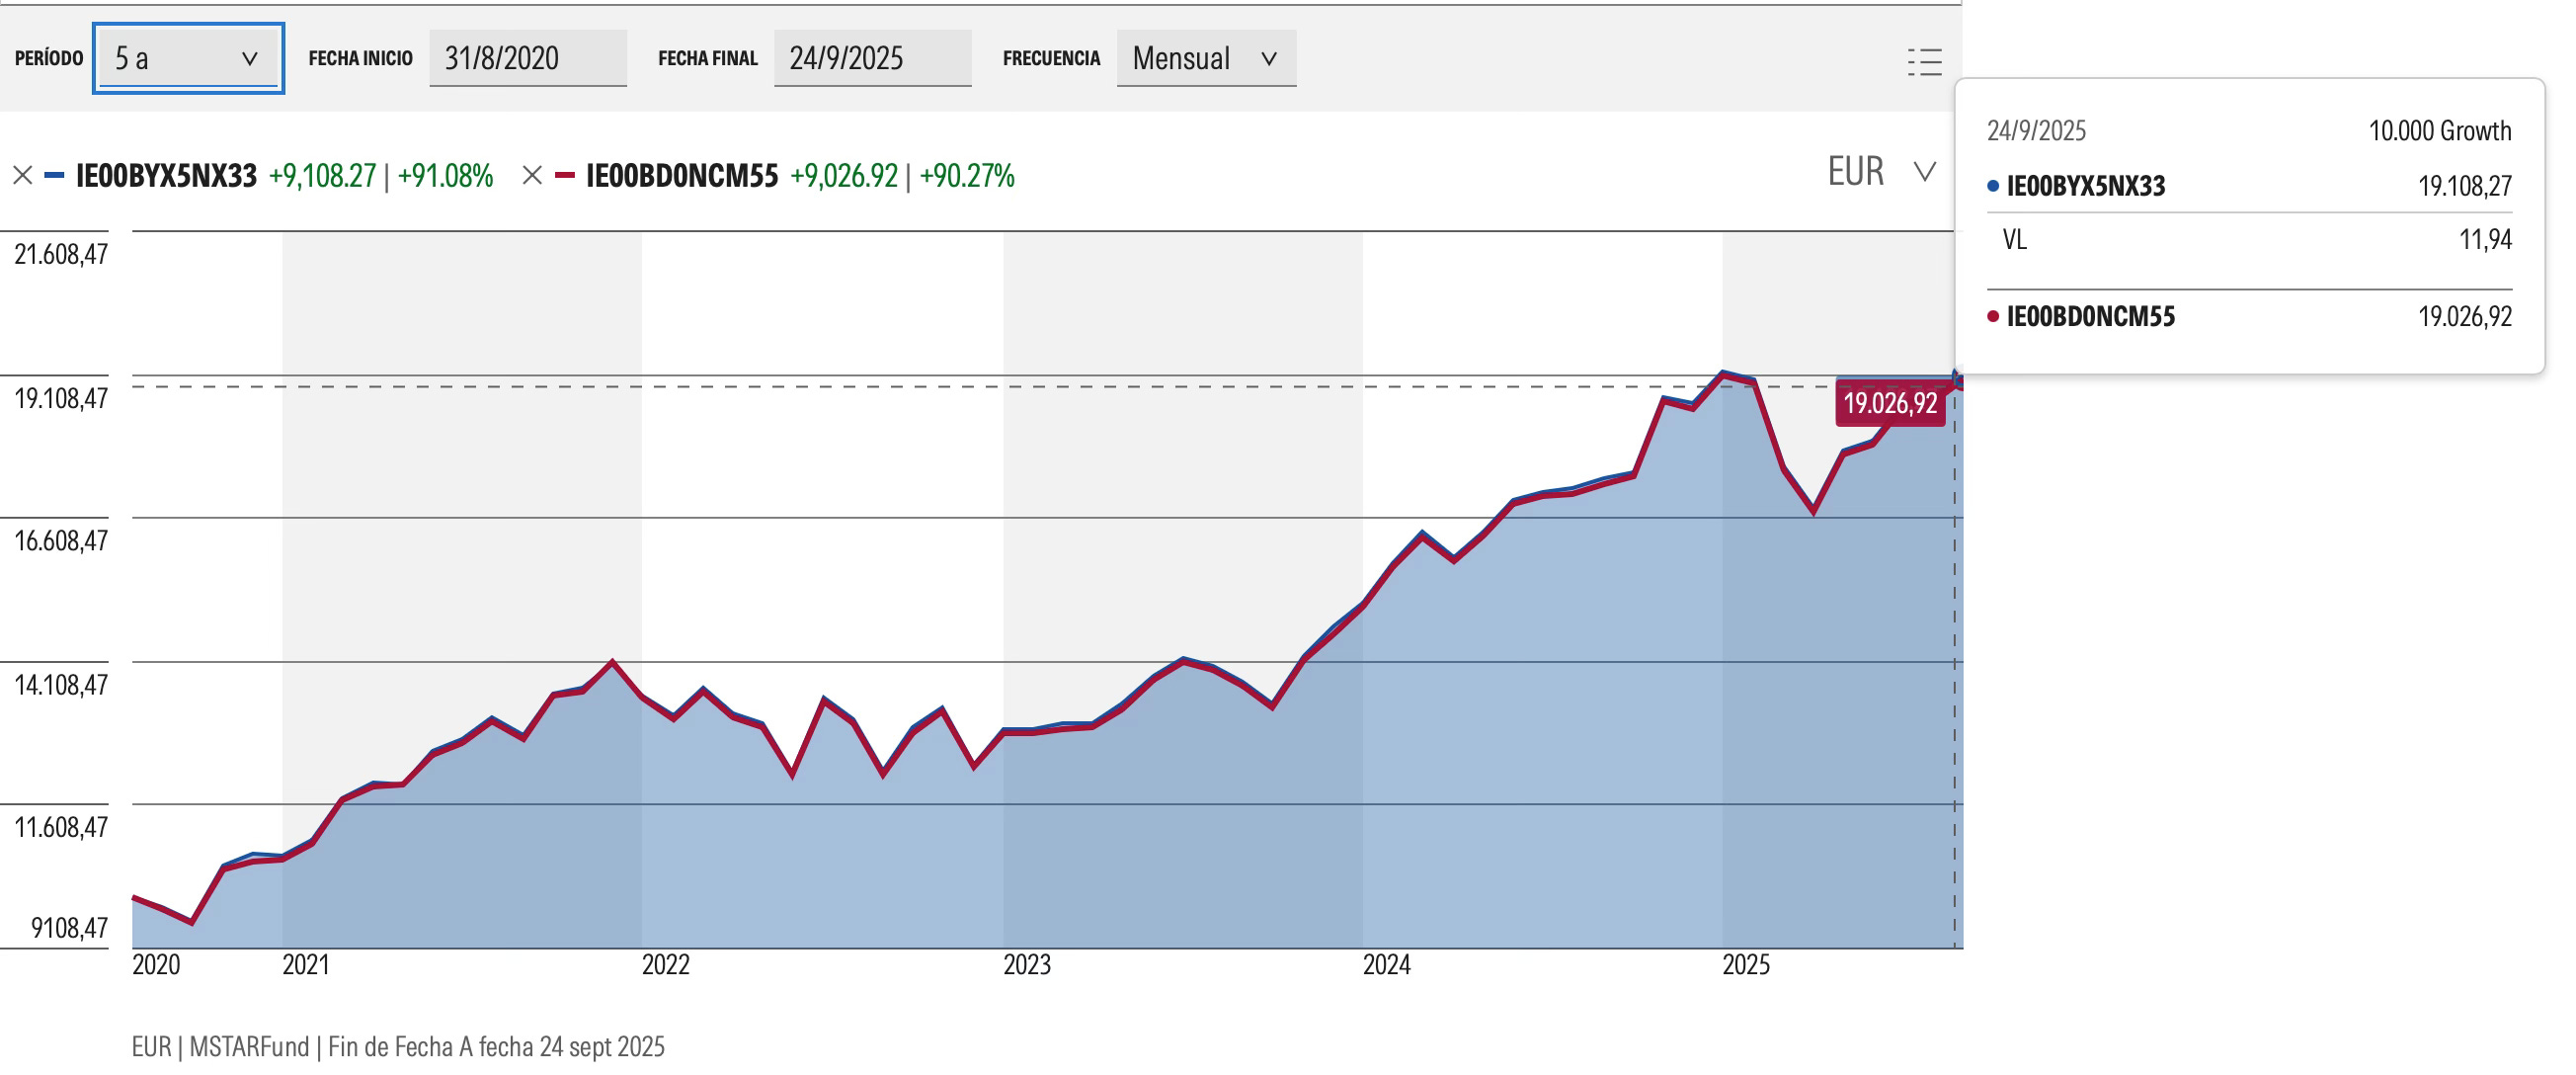The image size is (2576, 1075).
Task: Click the 2025 label on the time axis
Action: (x=1745, y=965)
